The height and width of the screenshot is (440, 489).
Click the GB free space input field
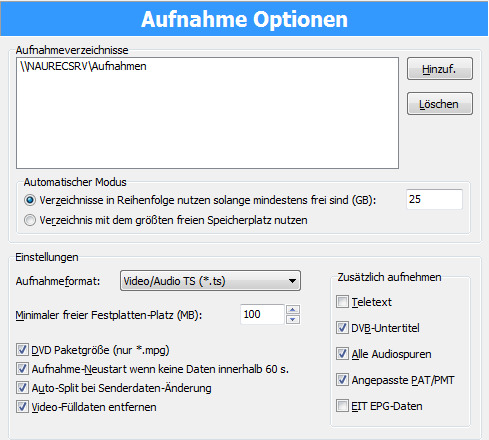pos(434,199)
